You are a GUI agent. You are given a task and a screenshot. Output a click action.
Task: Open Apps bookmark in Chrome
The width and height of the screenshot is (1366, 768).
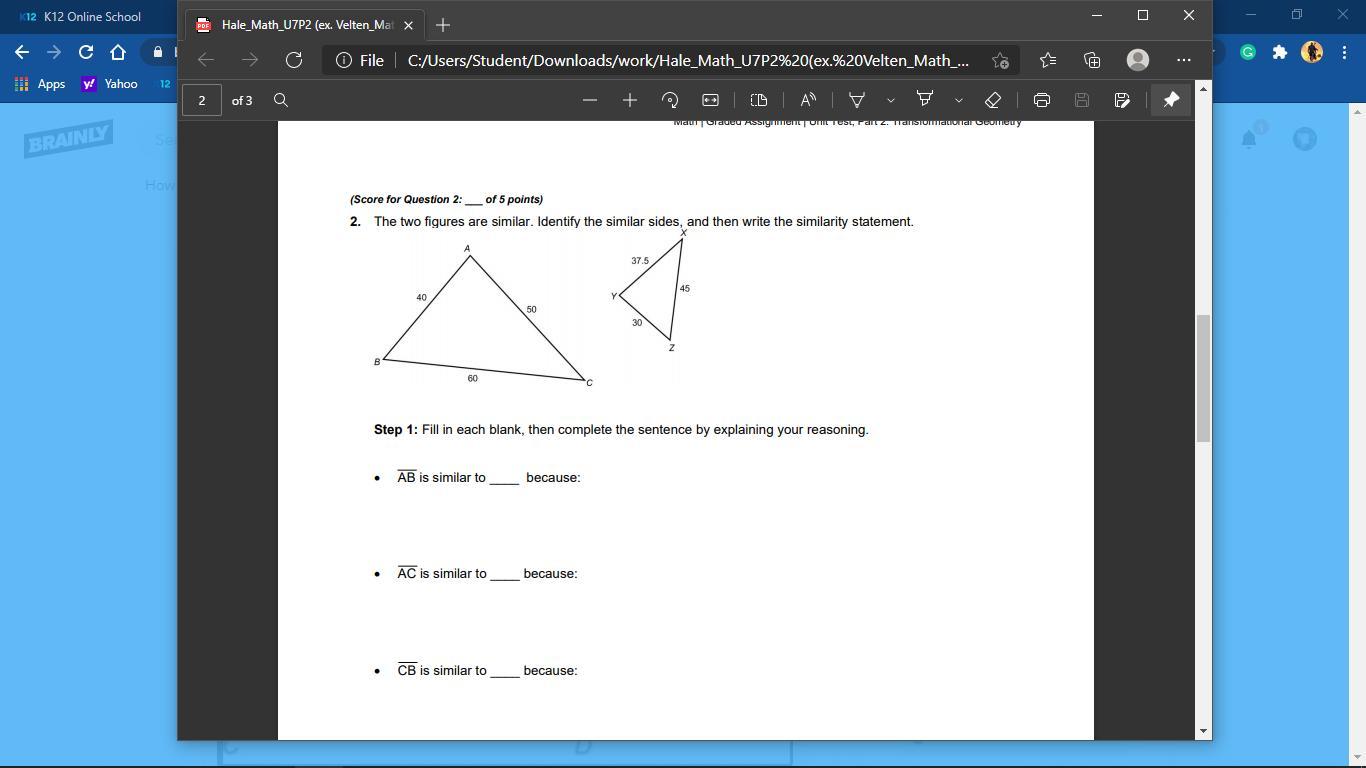coord(40,84)
